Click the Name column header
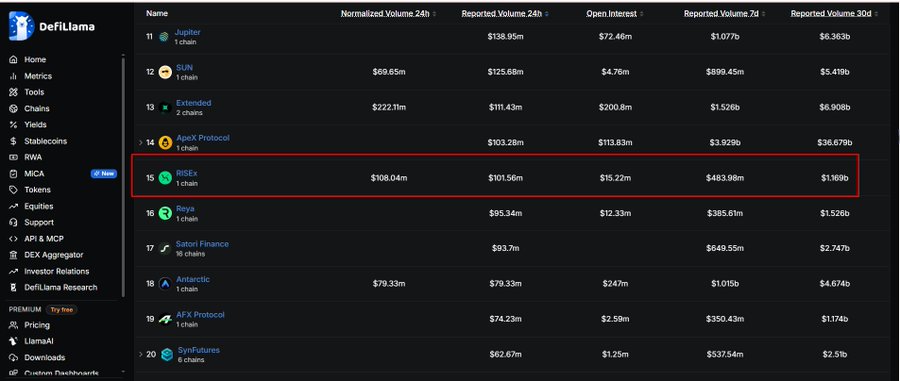900x381 pixels. [157, 13]
